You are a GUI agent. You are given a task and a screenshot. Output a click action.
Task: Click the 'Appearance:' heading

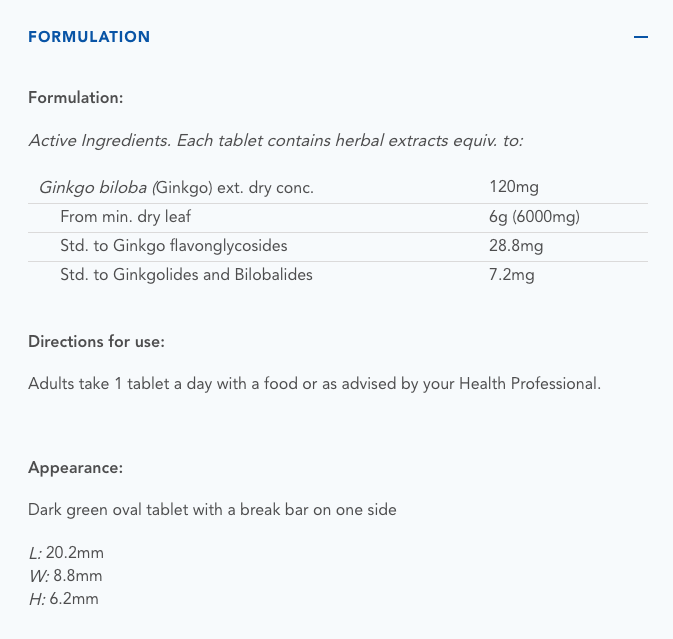(76, 467)
